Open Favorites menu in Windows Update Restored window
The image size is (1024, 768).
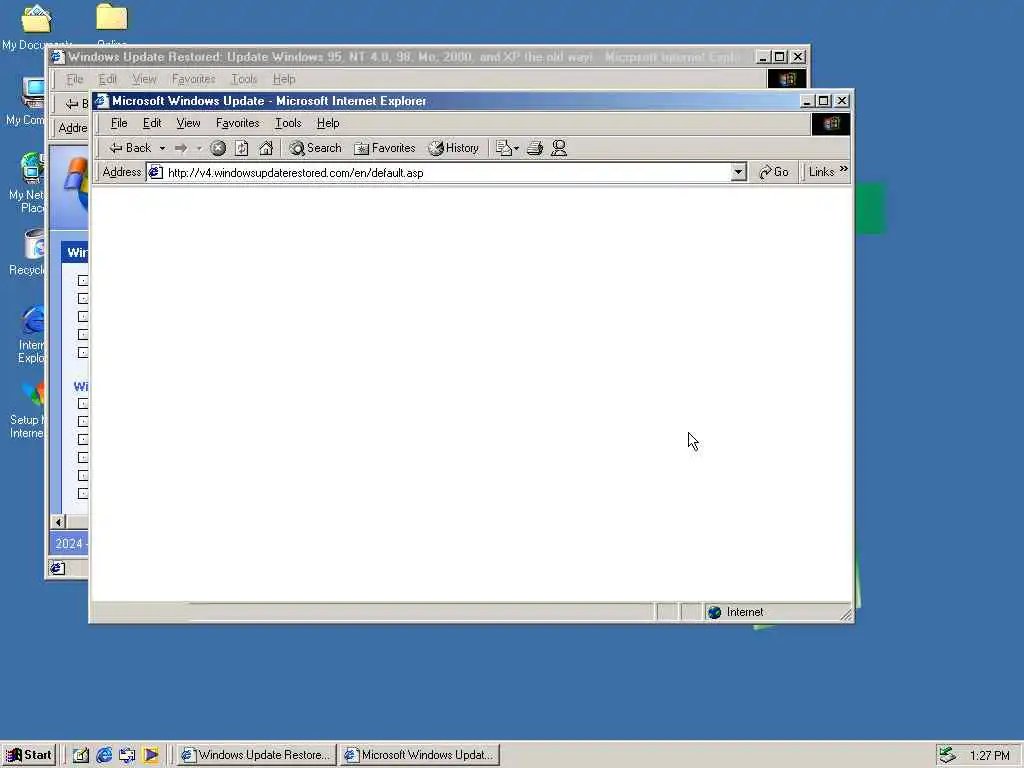[193, 79]
